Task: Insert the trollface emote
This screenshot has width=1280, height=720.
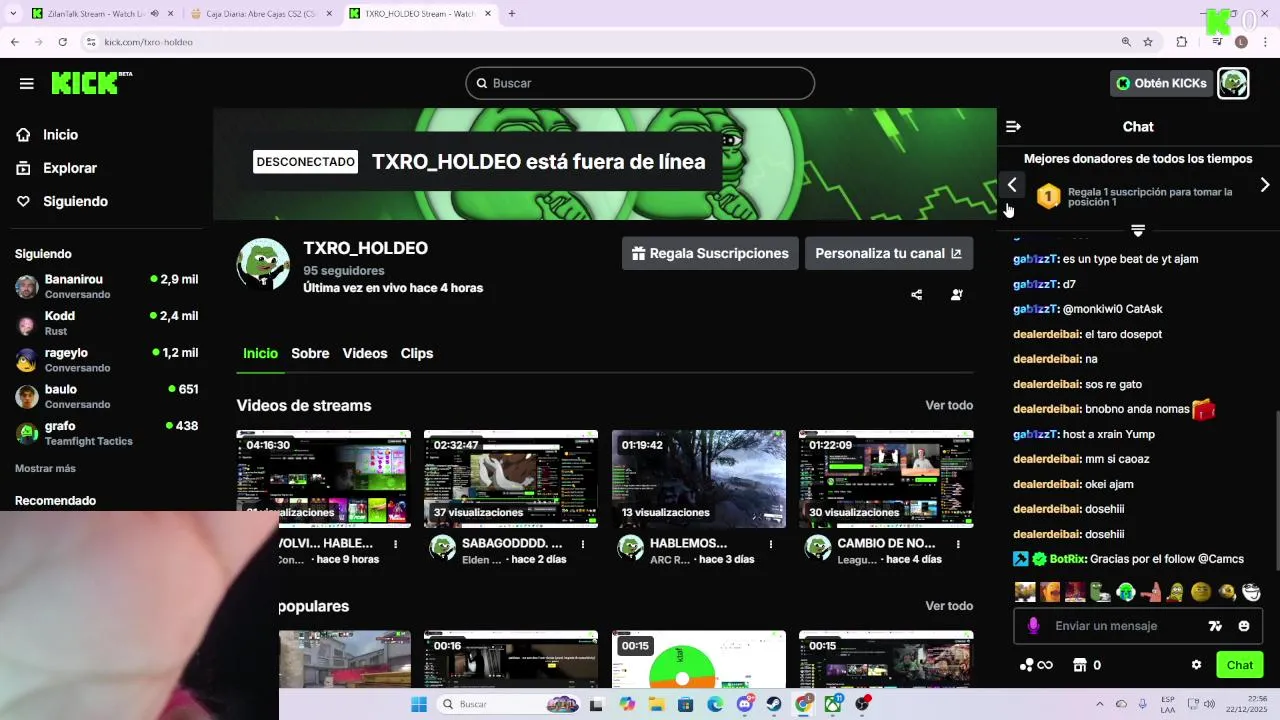Action: [1251, 592]
